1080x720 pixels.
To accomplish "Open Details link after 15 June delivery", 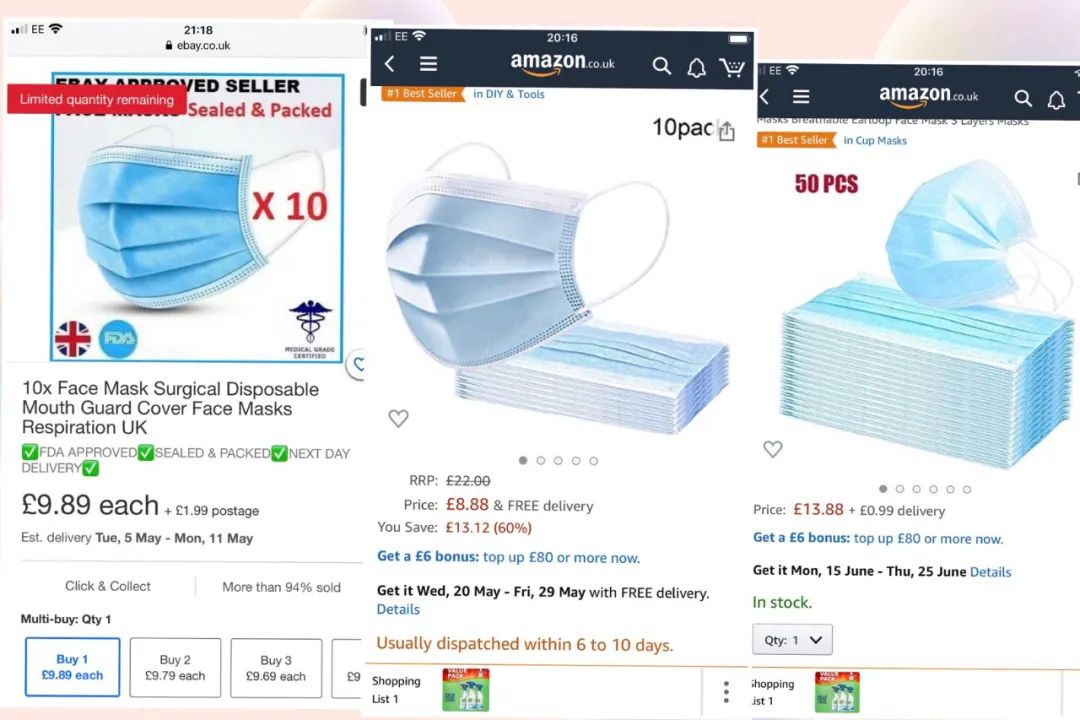I will (990, 572).
